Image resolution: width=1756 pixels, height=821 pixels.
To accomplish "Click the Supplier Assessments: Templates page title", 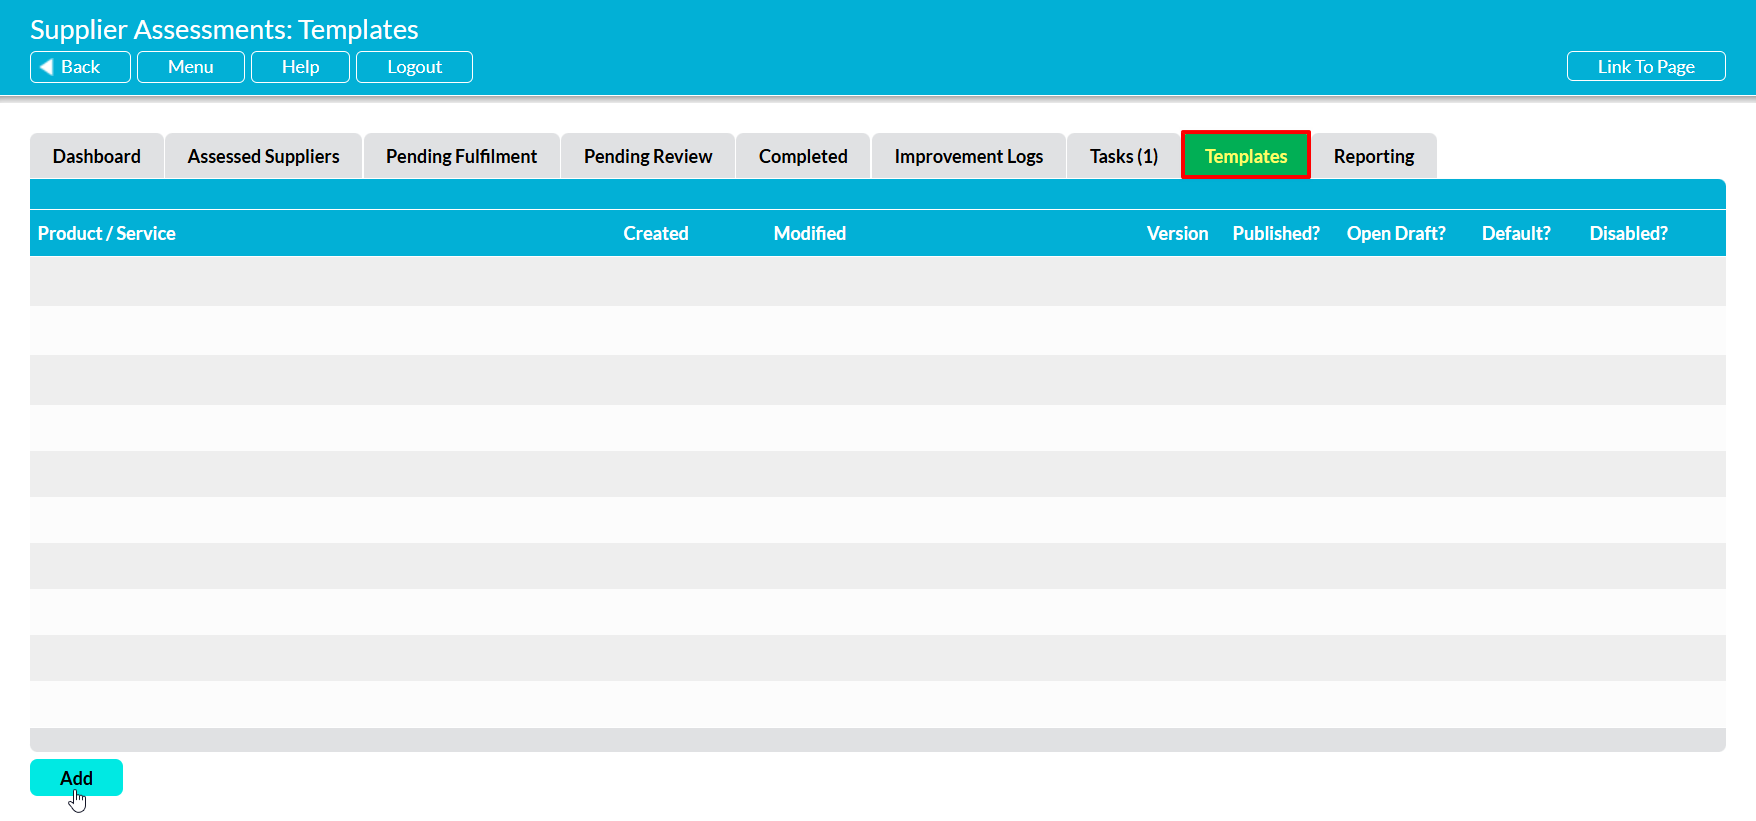I will pos(224,29).
